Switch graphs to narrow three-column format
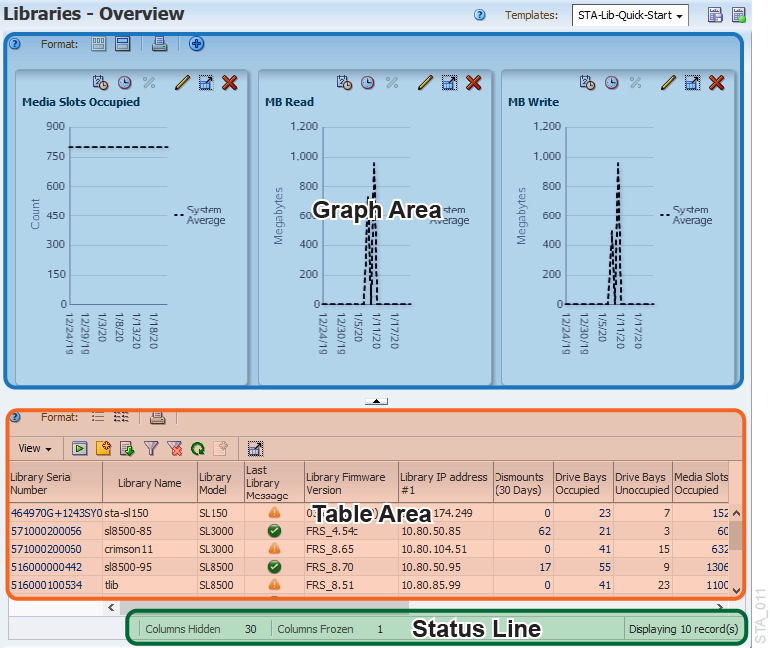Screen dimensions: 770x648 (98, 44)
